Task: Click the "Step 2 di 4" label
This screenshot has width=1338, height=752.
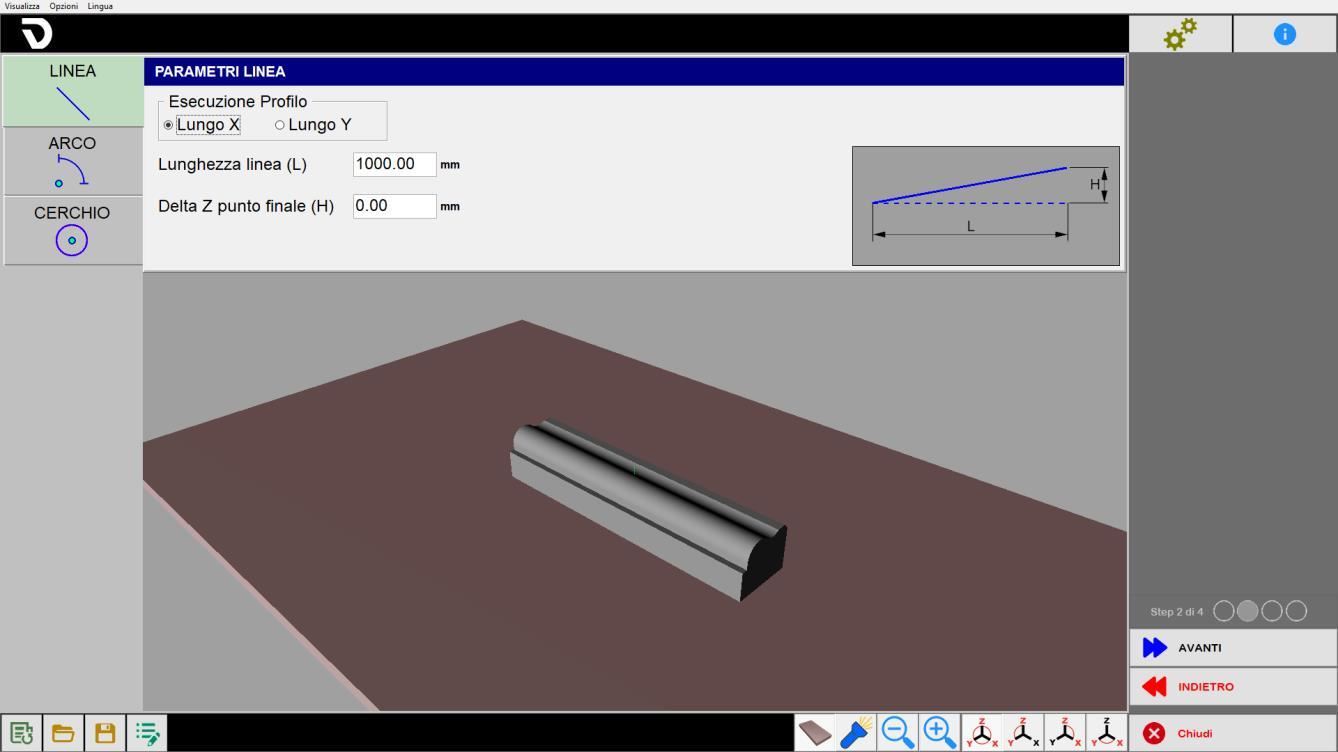Action: tap(1177, 612)
